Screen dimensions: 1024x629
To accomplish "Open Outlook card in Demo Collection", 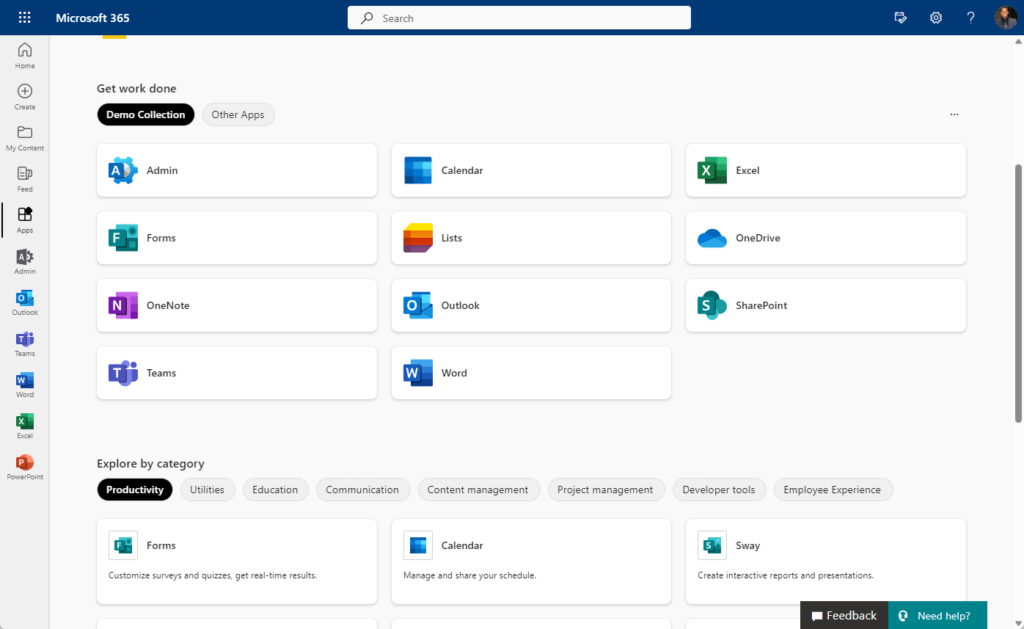I will coord(531,306).
